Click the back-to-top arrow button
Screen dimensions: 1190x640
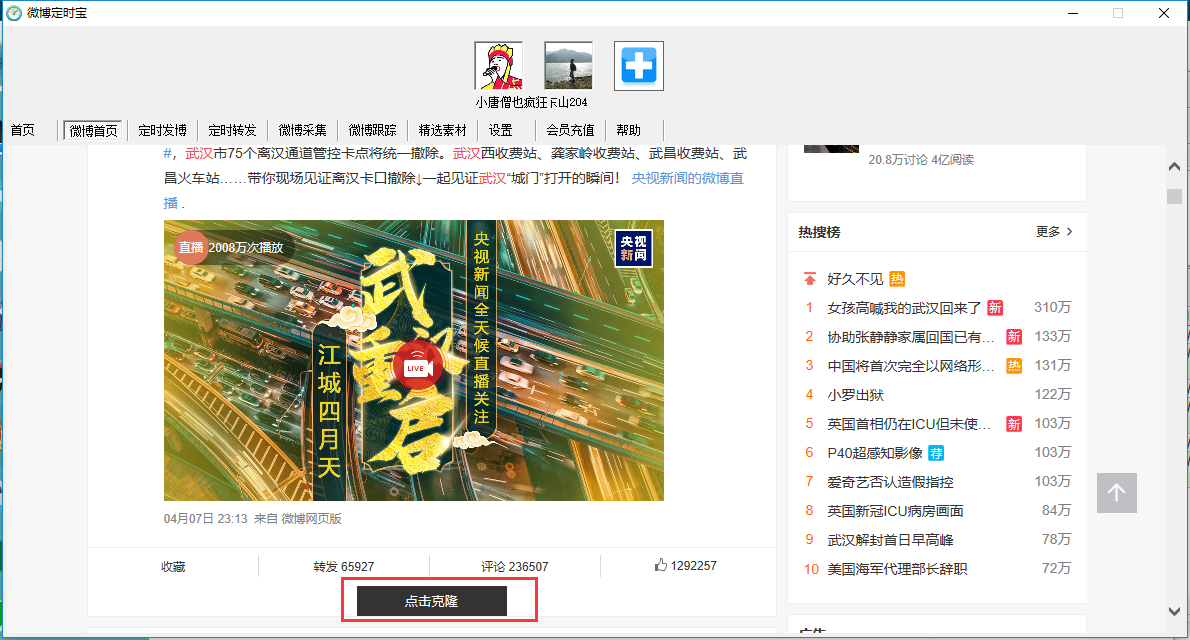(1116, 493)
